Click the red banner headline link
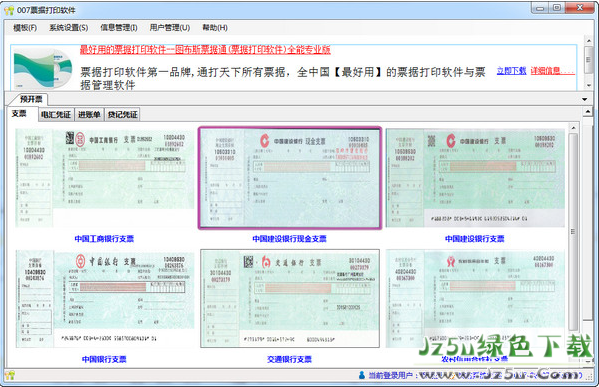The width and height of the screenshot is (599, 387). 205,50
